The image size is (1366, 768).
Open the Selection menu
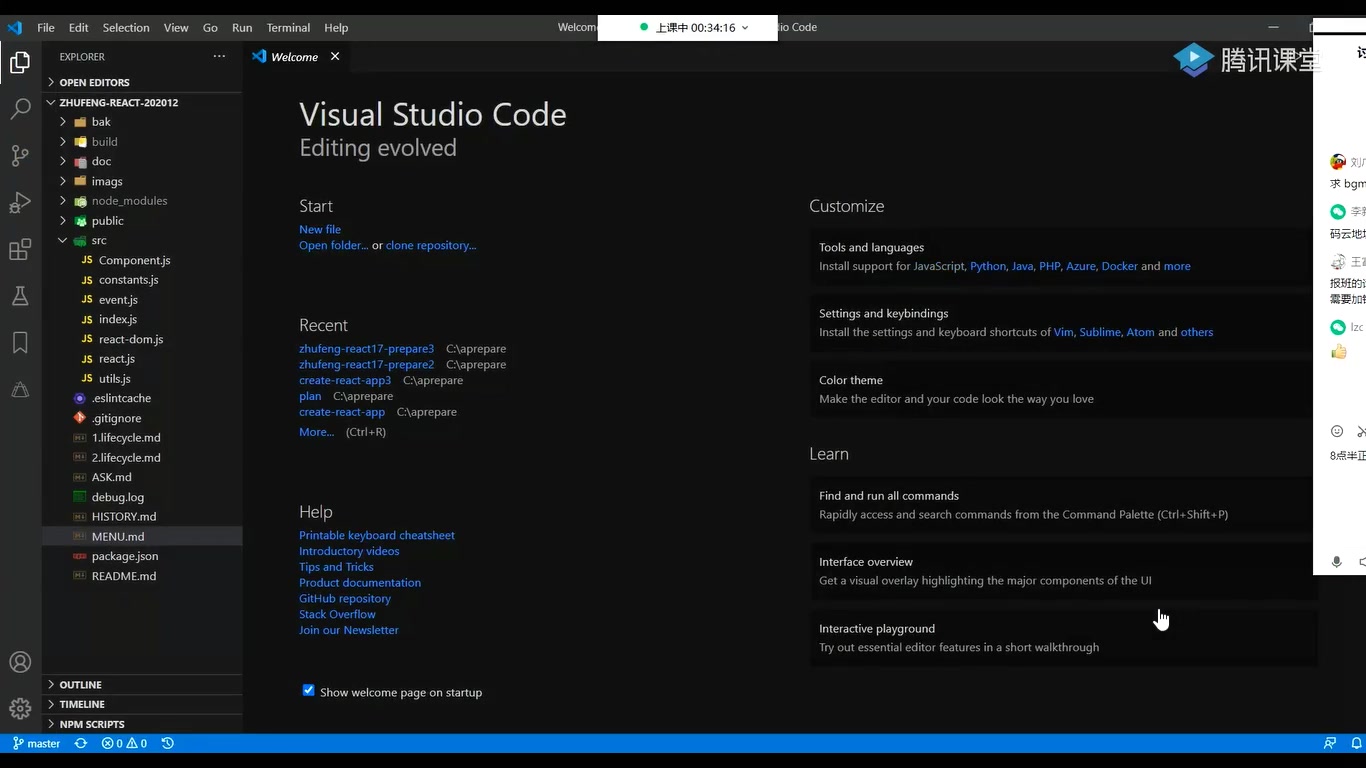pos(126,28)
